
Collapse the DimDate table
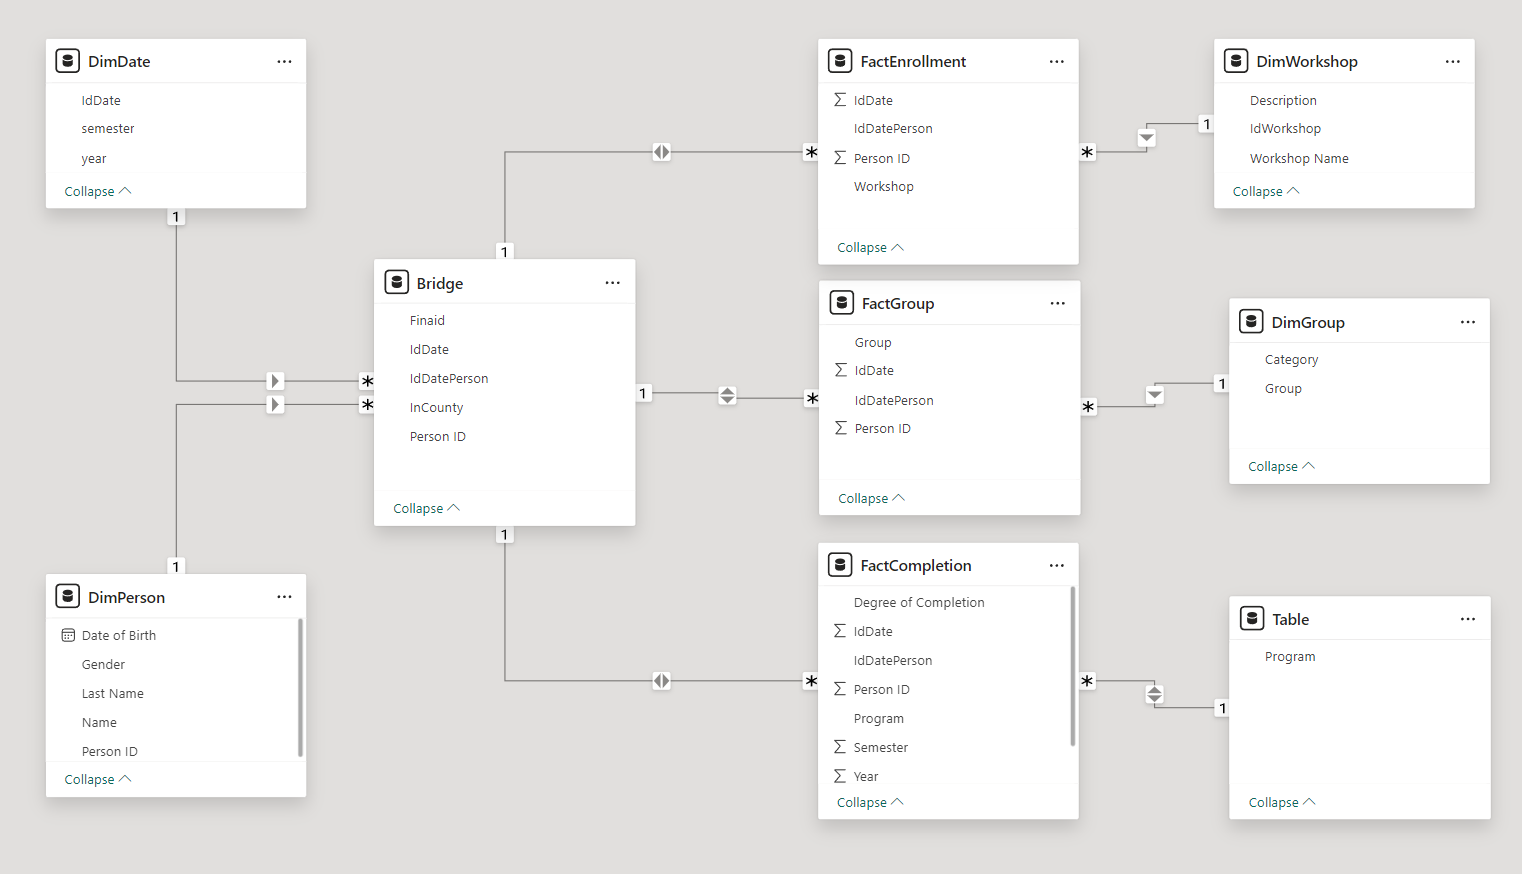pos(97,191)
